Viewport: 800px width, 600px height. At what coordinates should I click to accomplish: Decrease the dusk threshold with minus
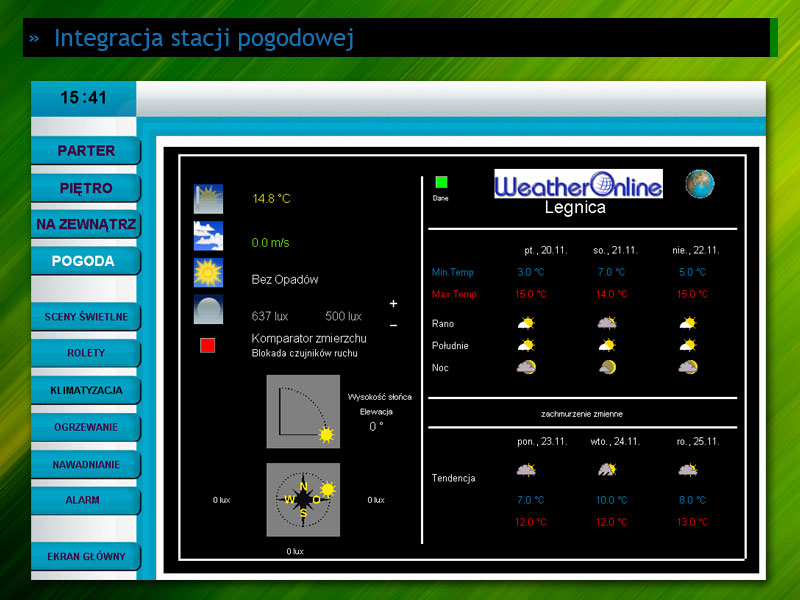click(x=393, y=325)
